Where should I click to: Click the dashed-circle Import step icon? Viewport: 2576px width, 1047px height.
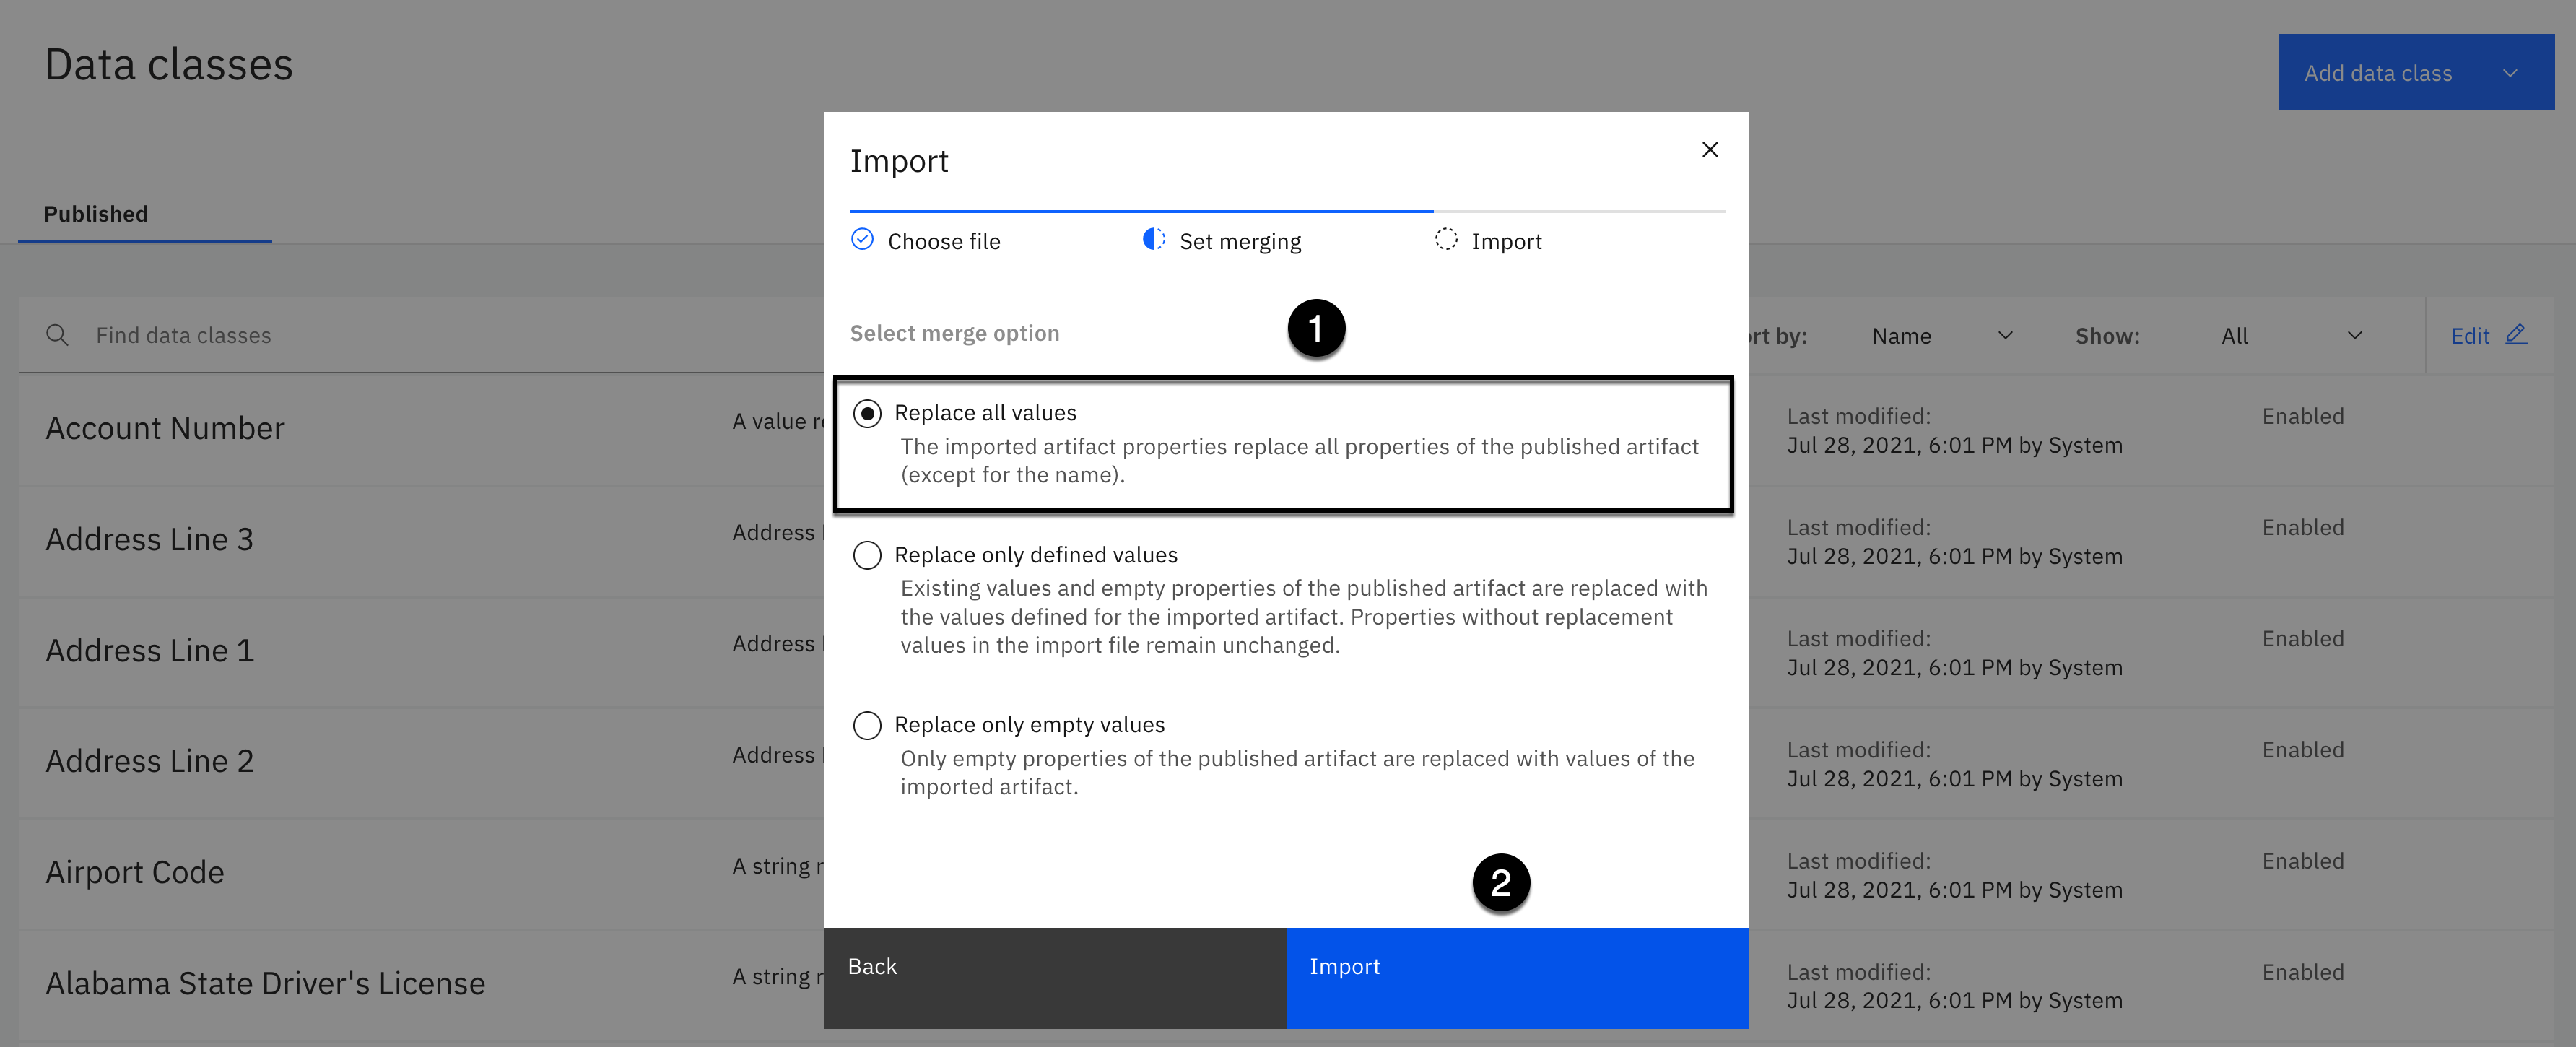pos(1445,240)
